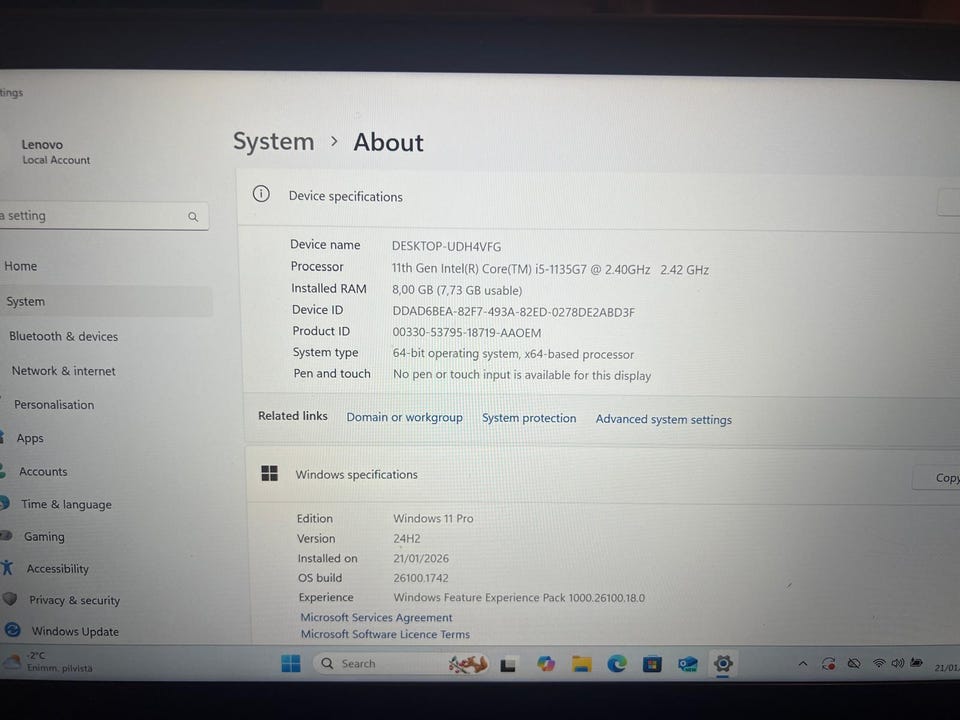This screenshot has width=960, height=720.
Task: Open Gaming settings
Action: (x=44, y=537)
